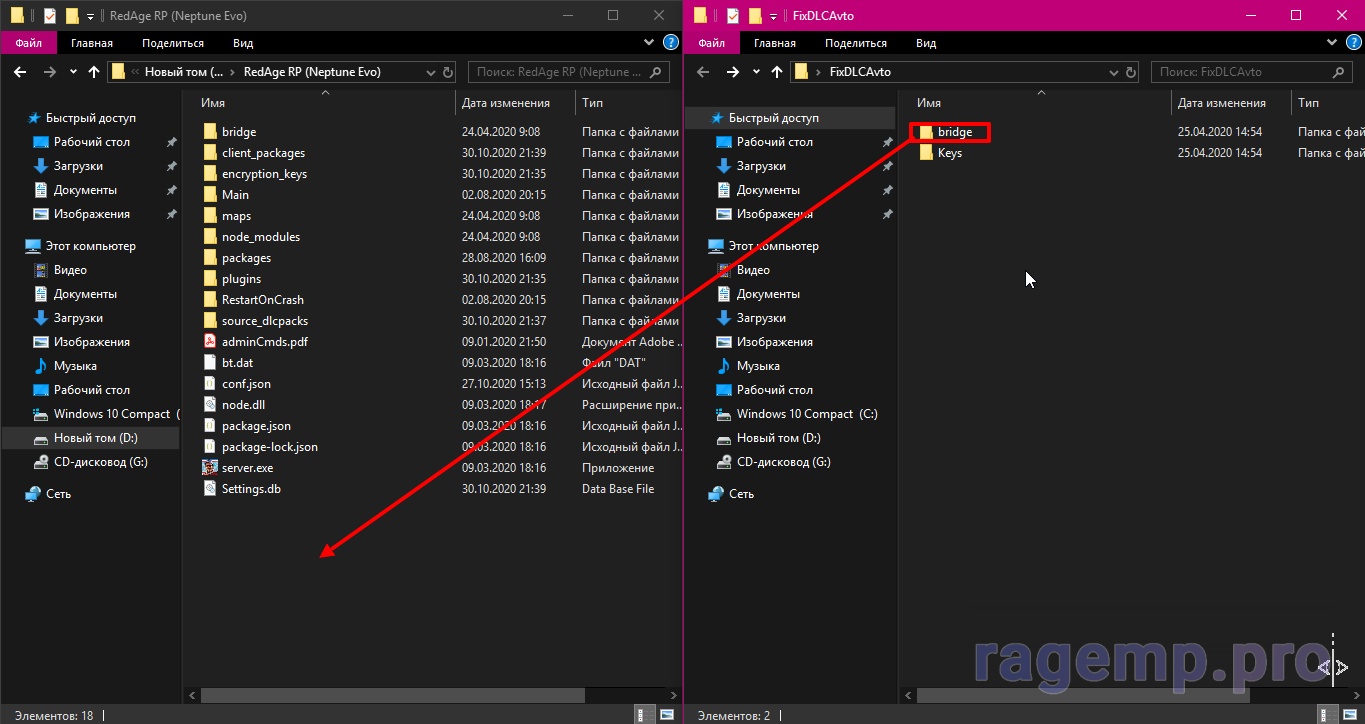Open the Main folder

coord(235,194)
